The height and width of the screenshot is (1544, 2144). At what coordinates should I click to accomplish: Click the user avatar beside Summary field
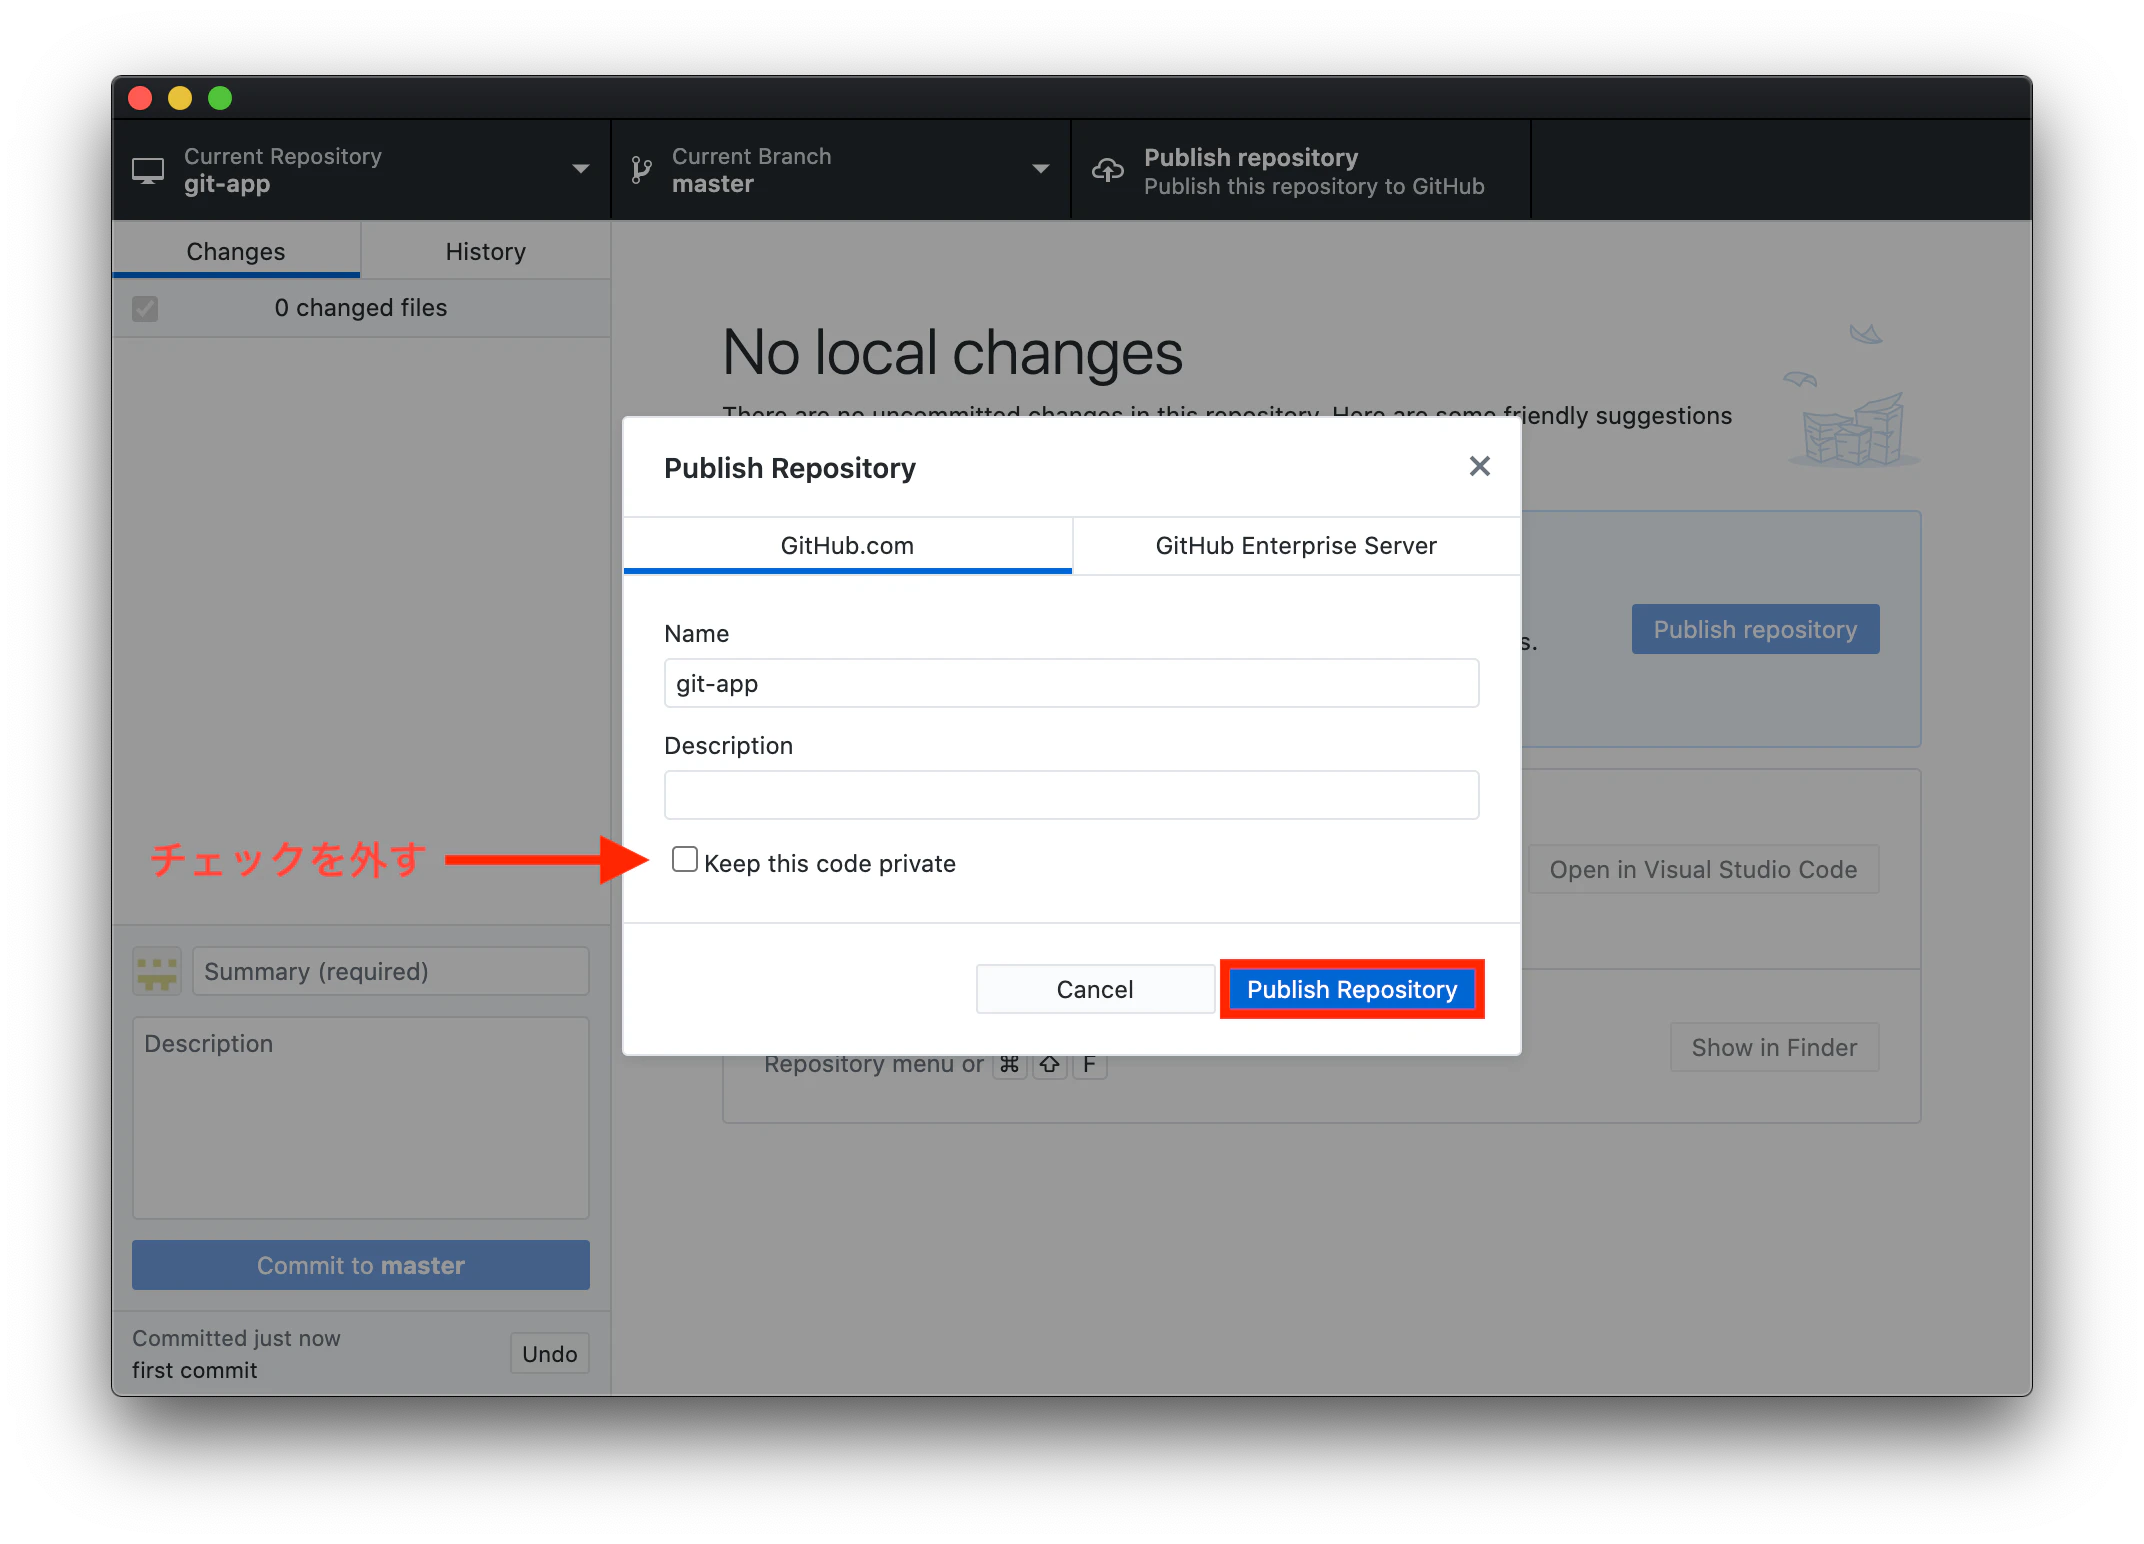[x=157, y=971]
